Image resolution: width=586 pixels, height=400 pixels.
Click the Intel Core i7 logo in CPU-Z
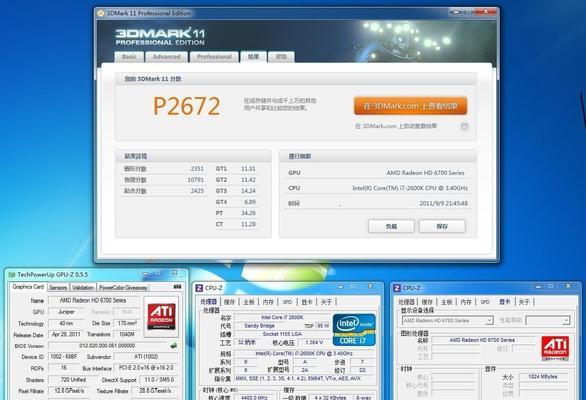point(354,329)
